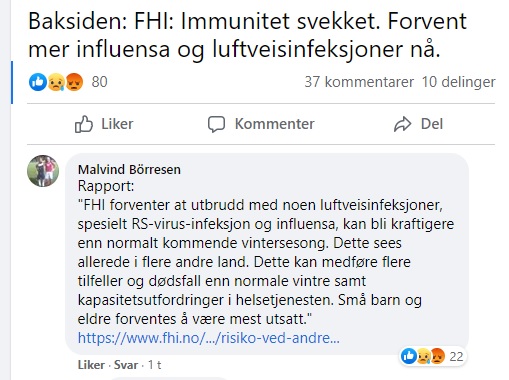Click the Del share arrow icon

coord(403,124)
